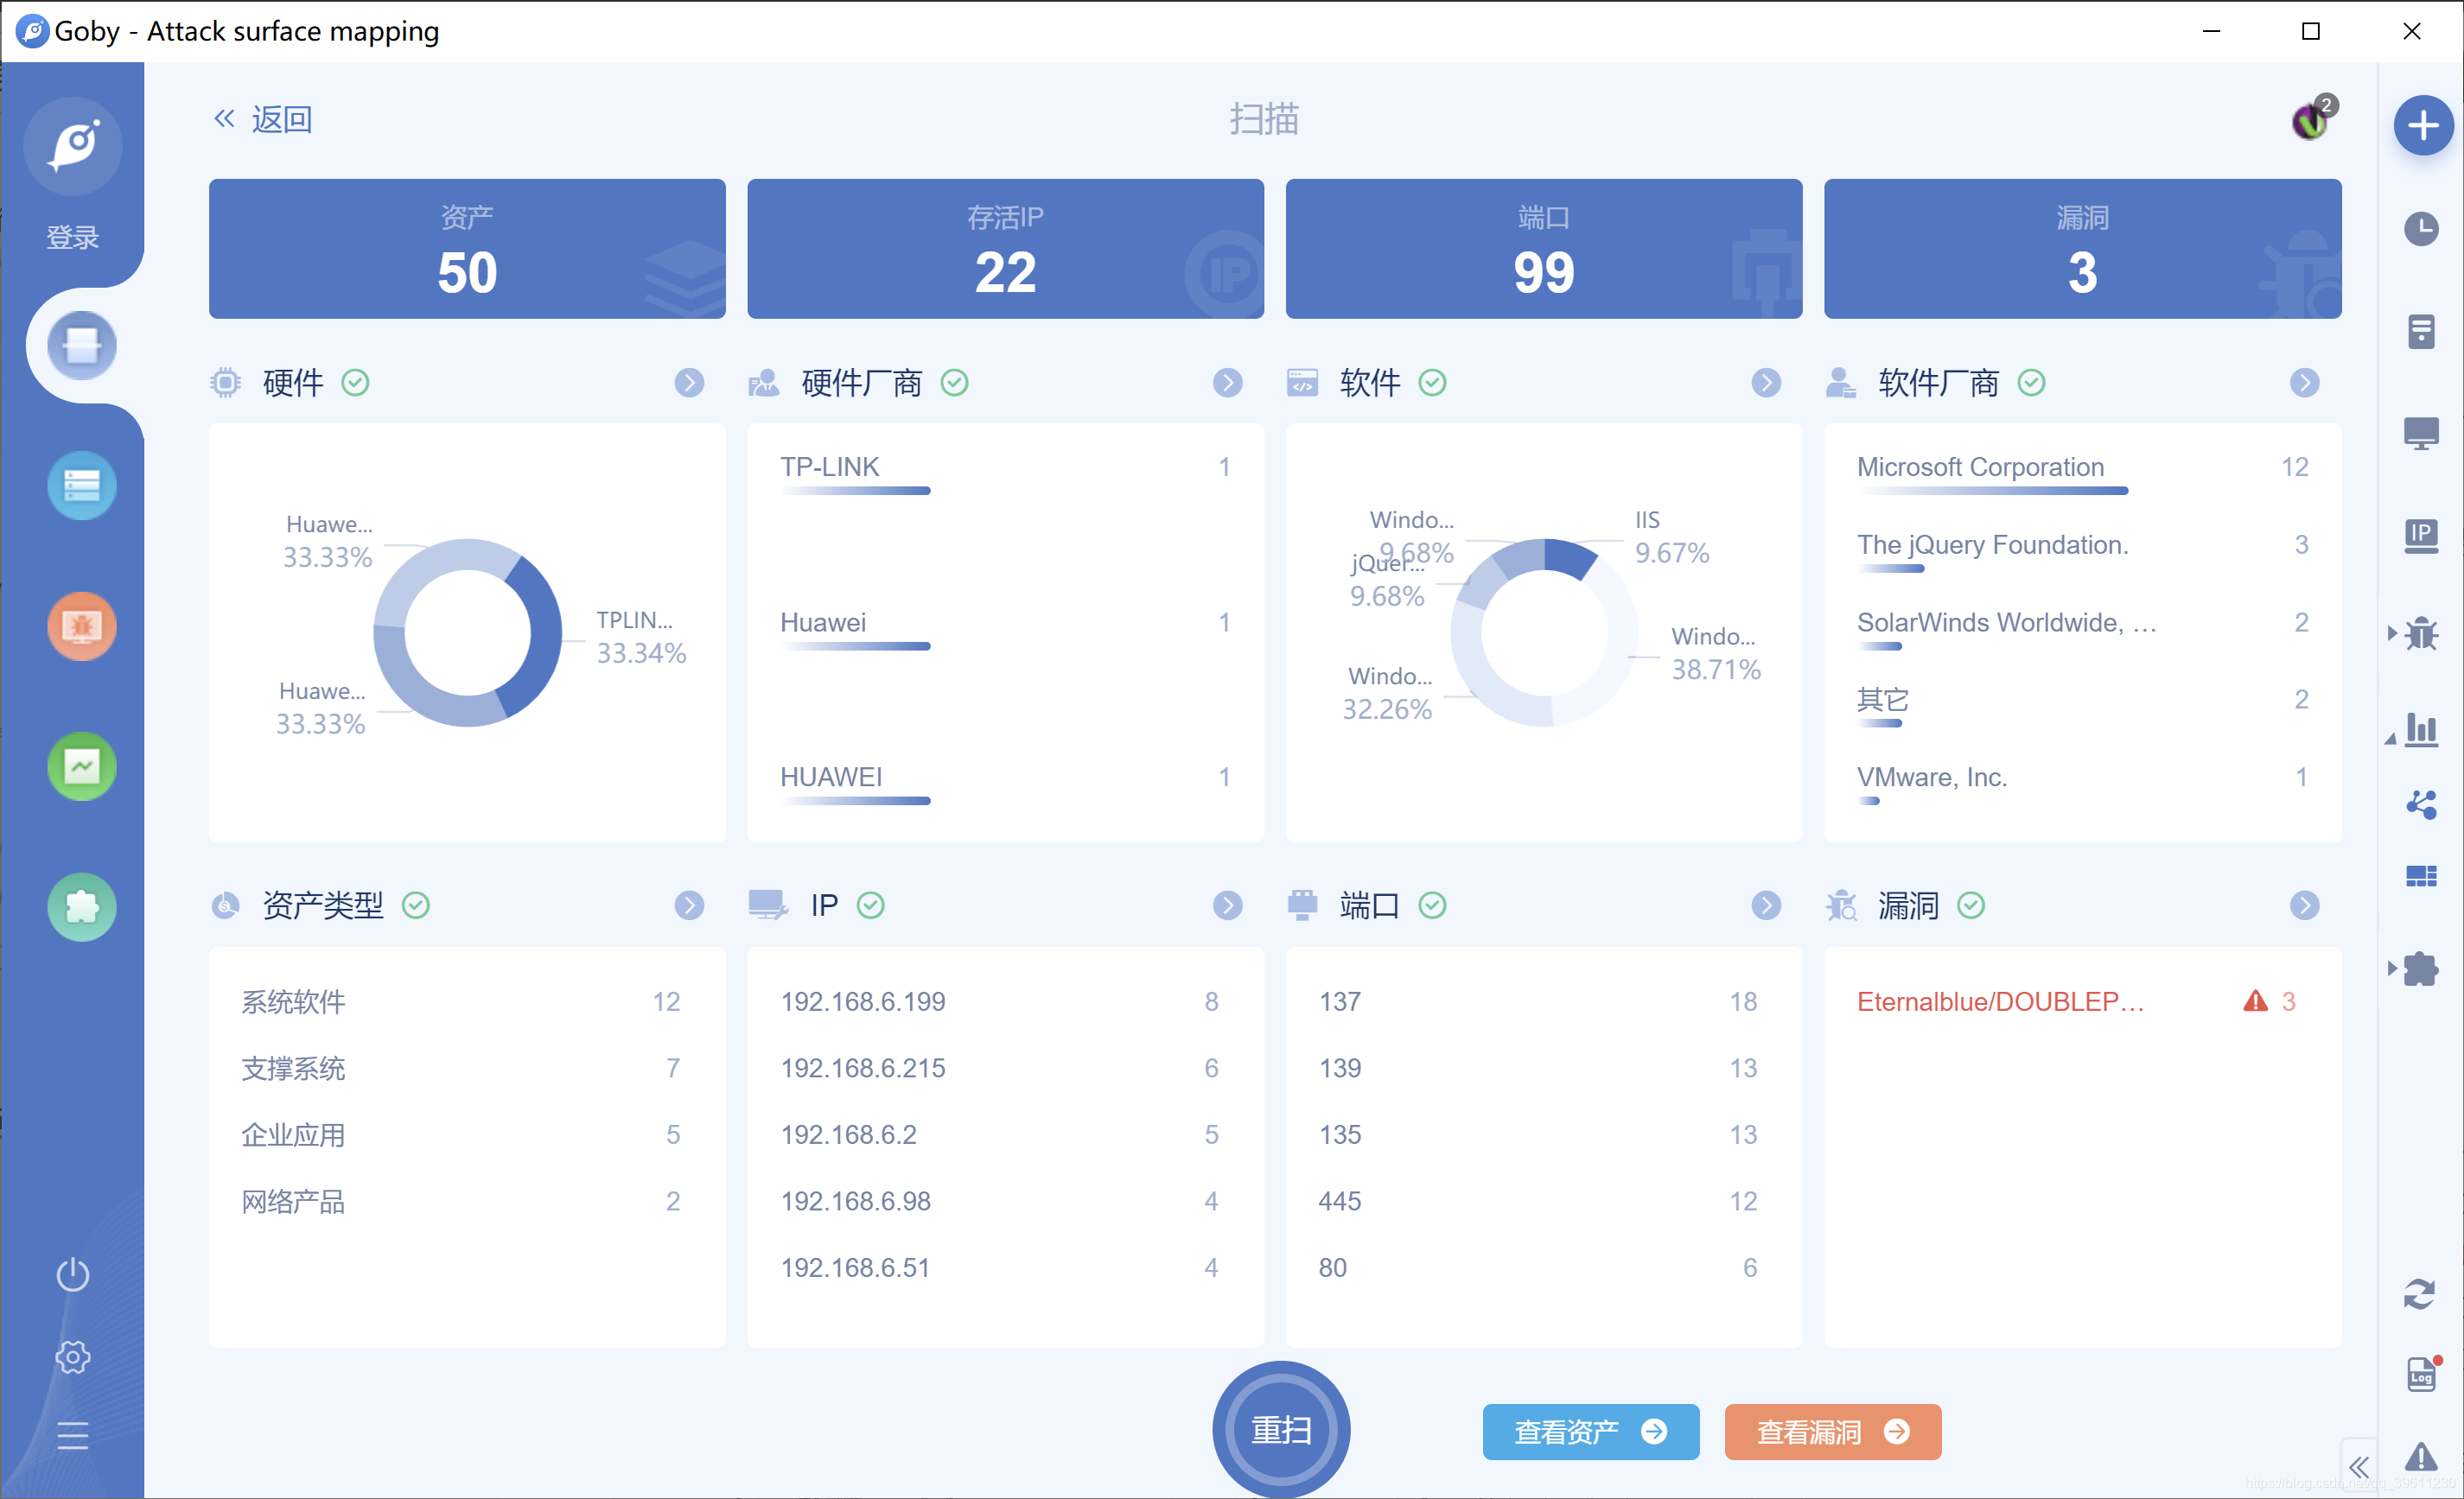Select the Eternalblue/DOUBLEP... vulnerability entry
Viewport: 2464px width, 1499px height.
[x=2076, y=1001]
